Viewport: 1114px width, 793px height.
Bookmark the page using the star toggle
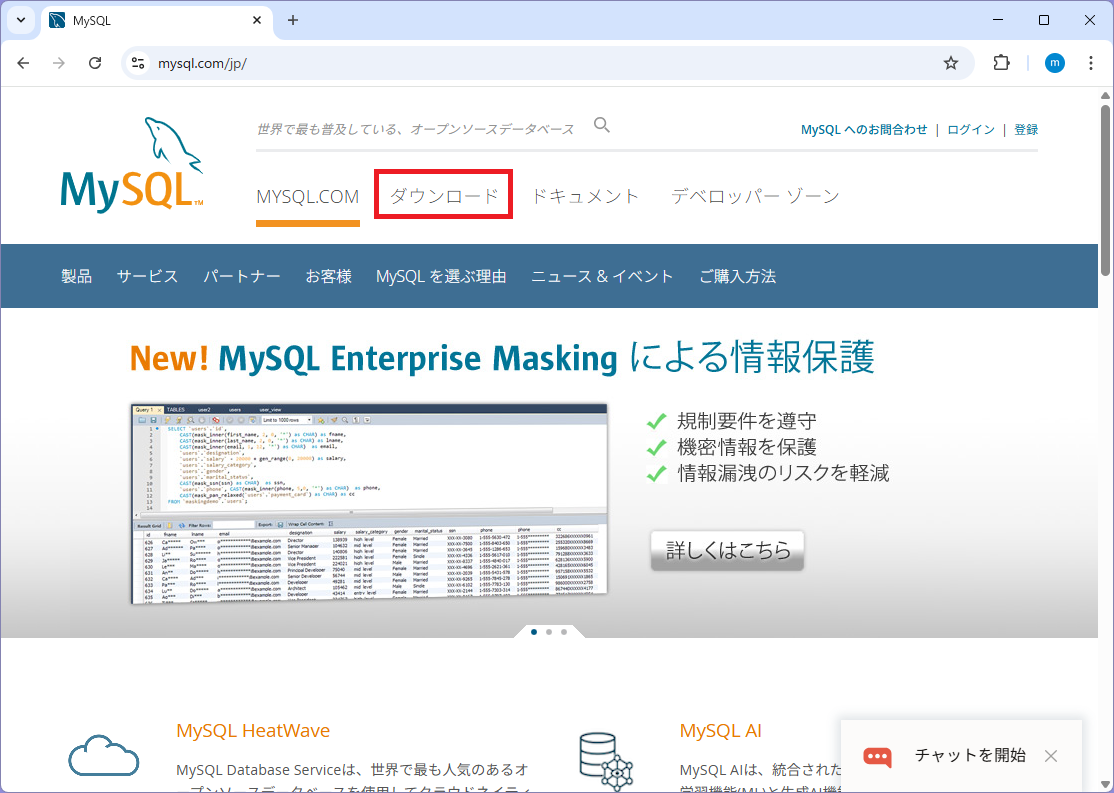[950, 62]
